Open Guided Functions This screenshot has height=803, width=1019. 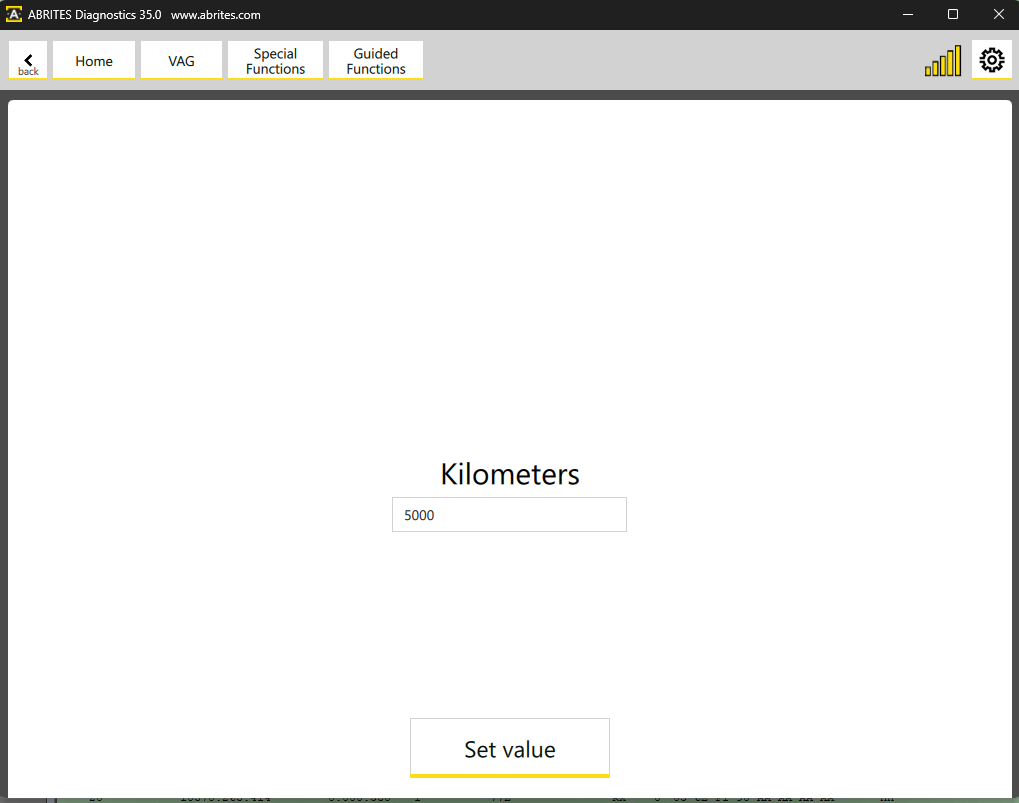pos(376,60)
